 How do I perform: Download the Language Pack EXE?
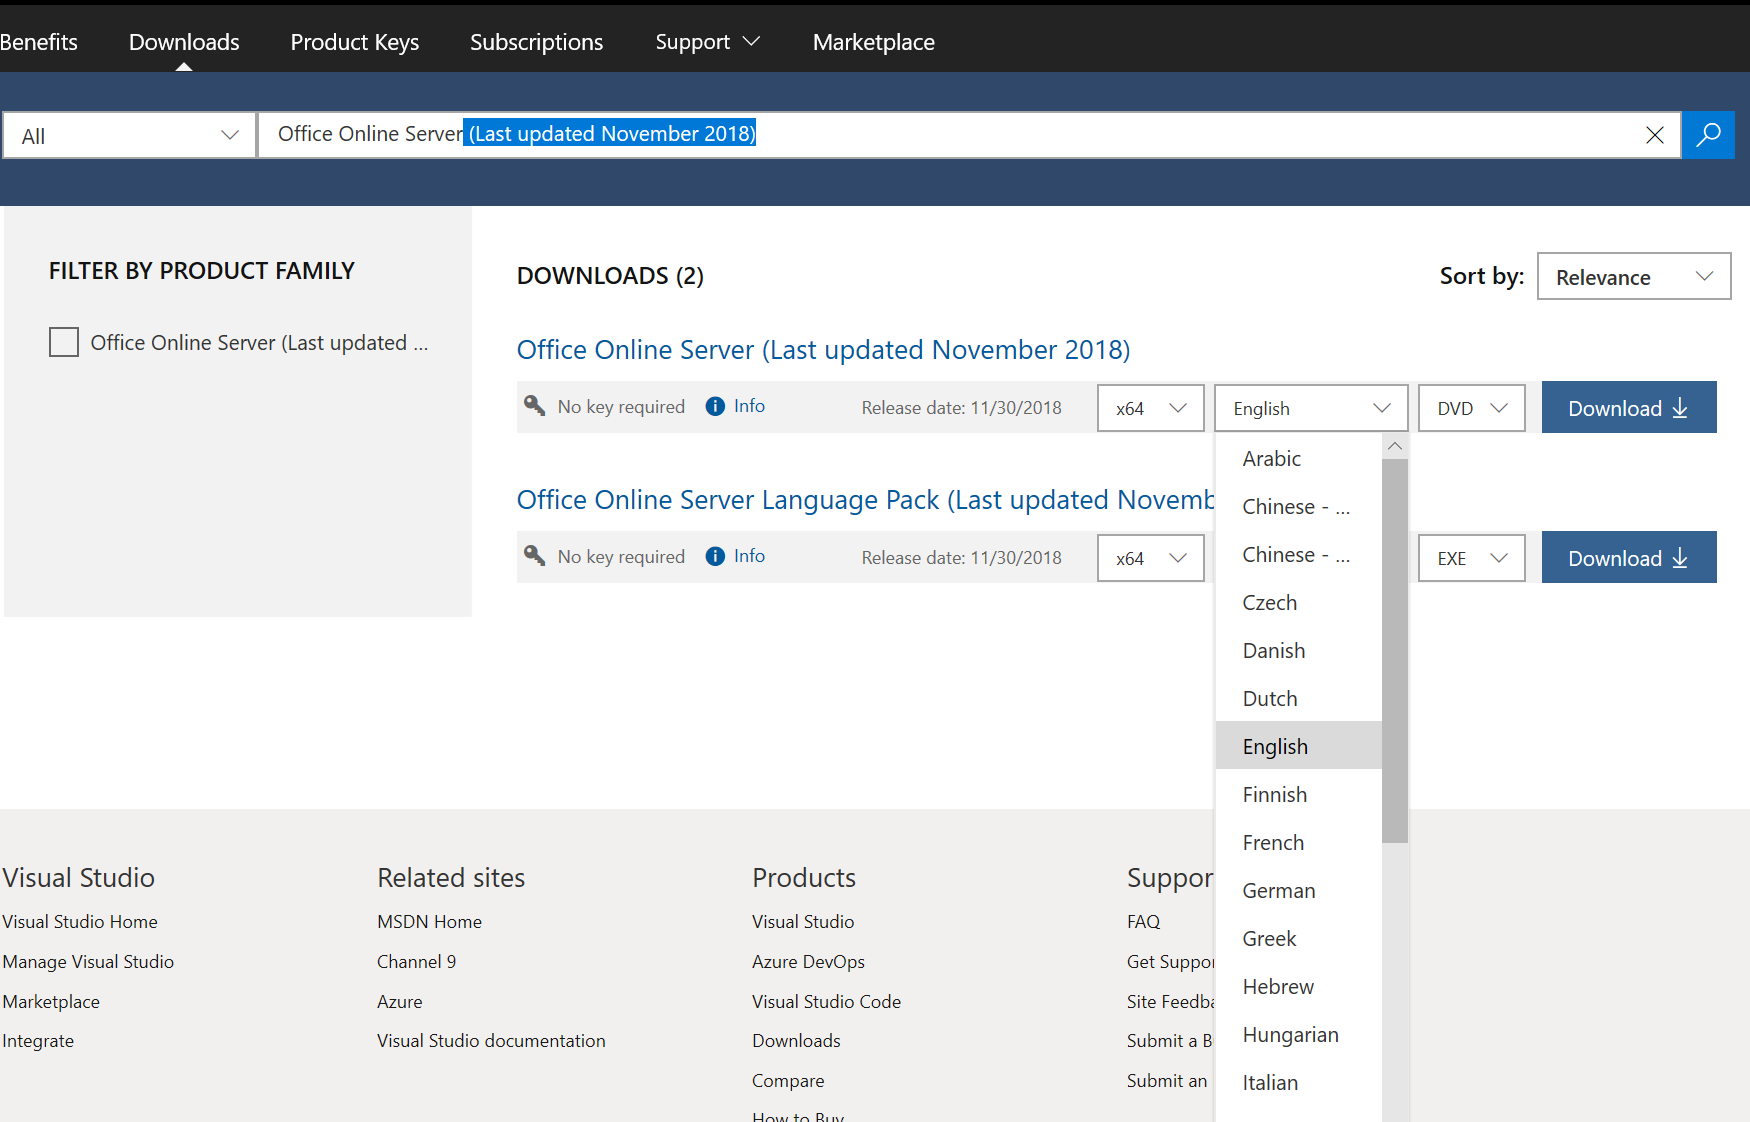click(x=1629, y=557)
